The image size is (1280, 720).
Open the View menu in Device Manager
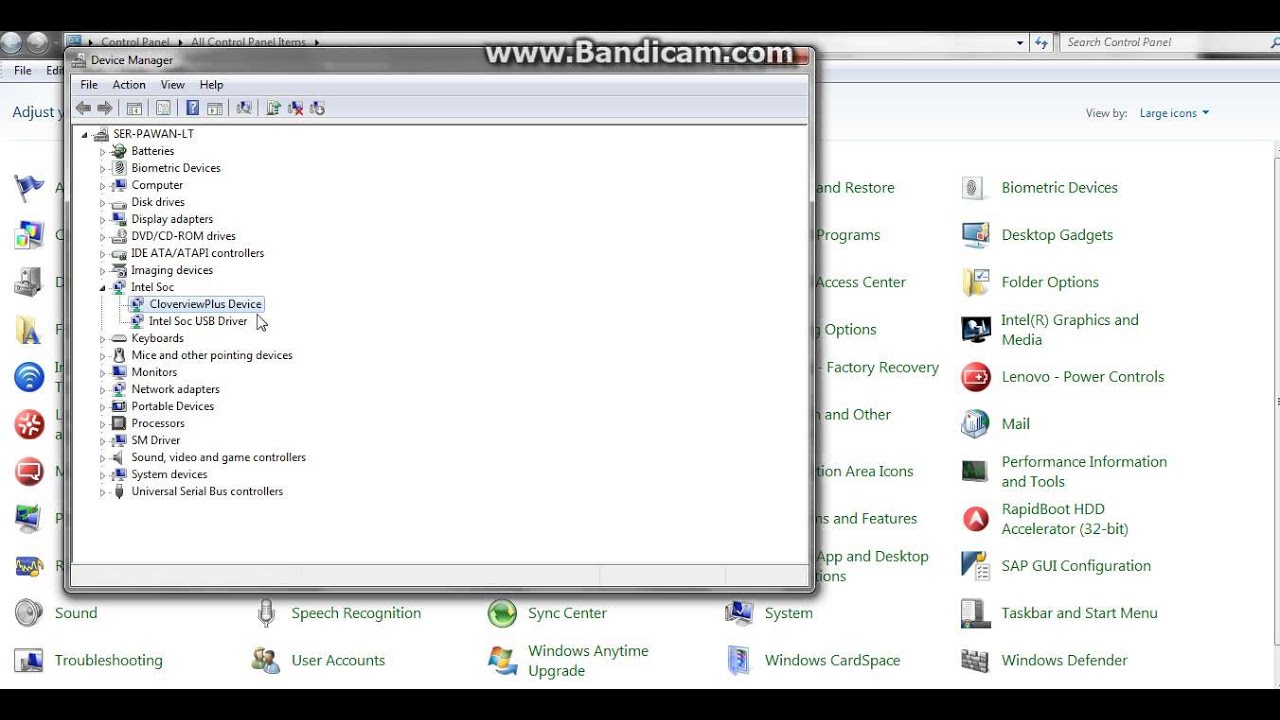click(173, 85)
